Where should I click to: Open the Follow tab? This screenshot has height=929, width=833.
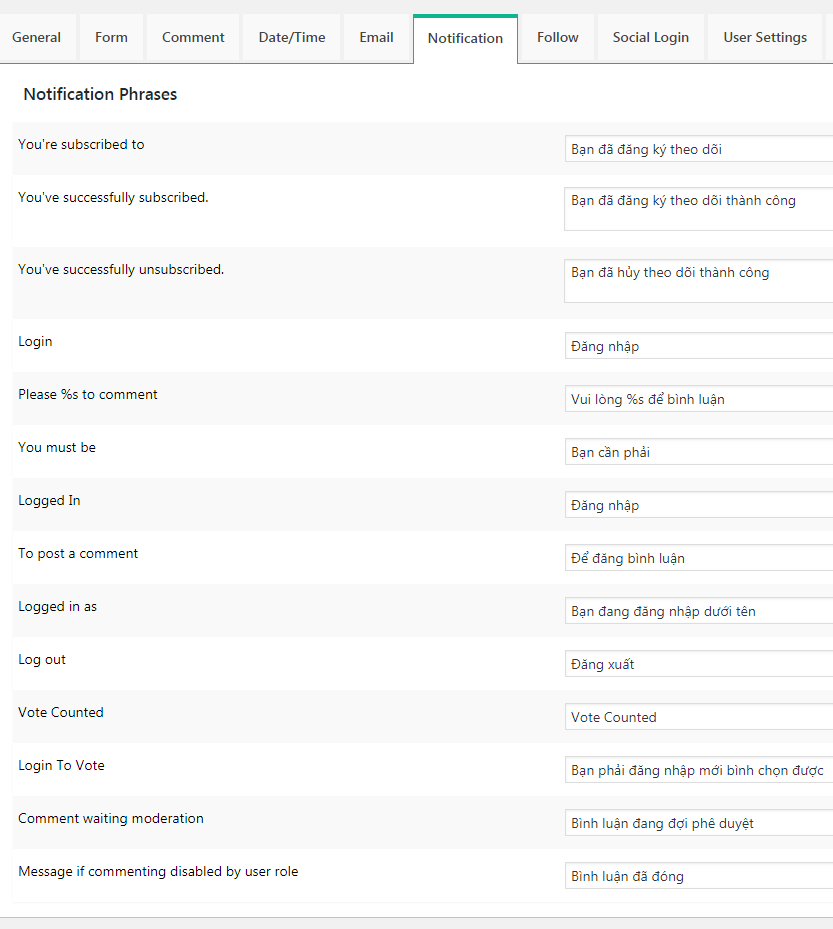pyautogui.click(x=557, y=37)
